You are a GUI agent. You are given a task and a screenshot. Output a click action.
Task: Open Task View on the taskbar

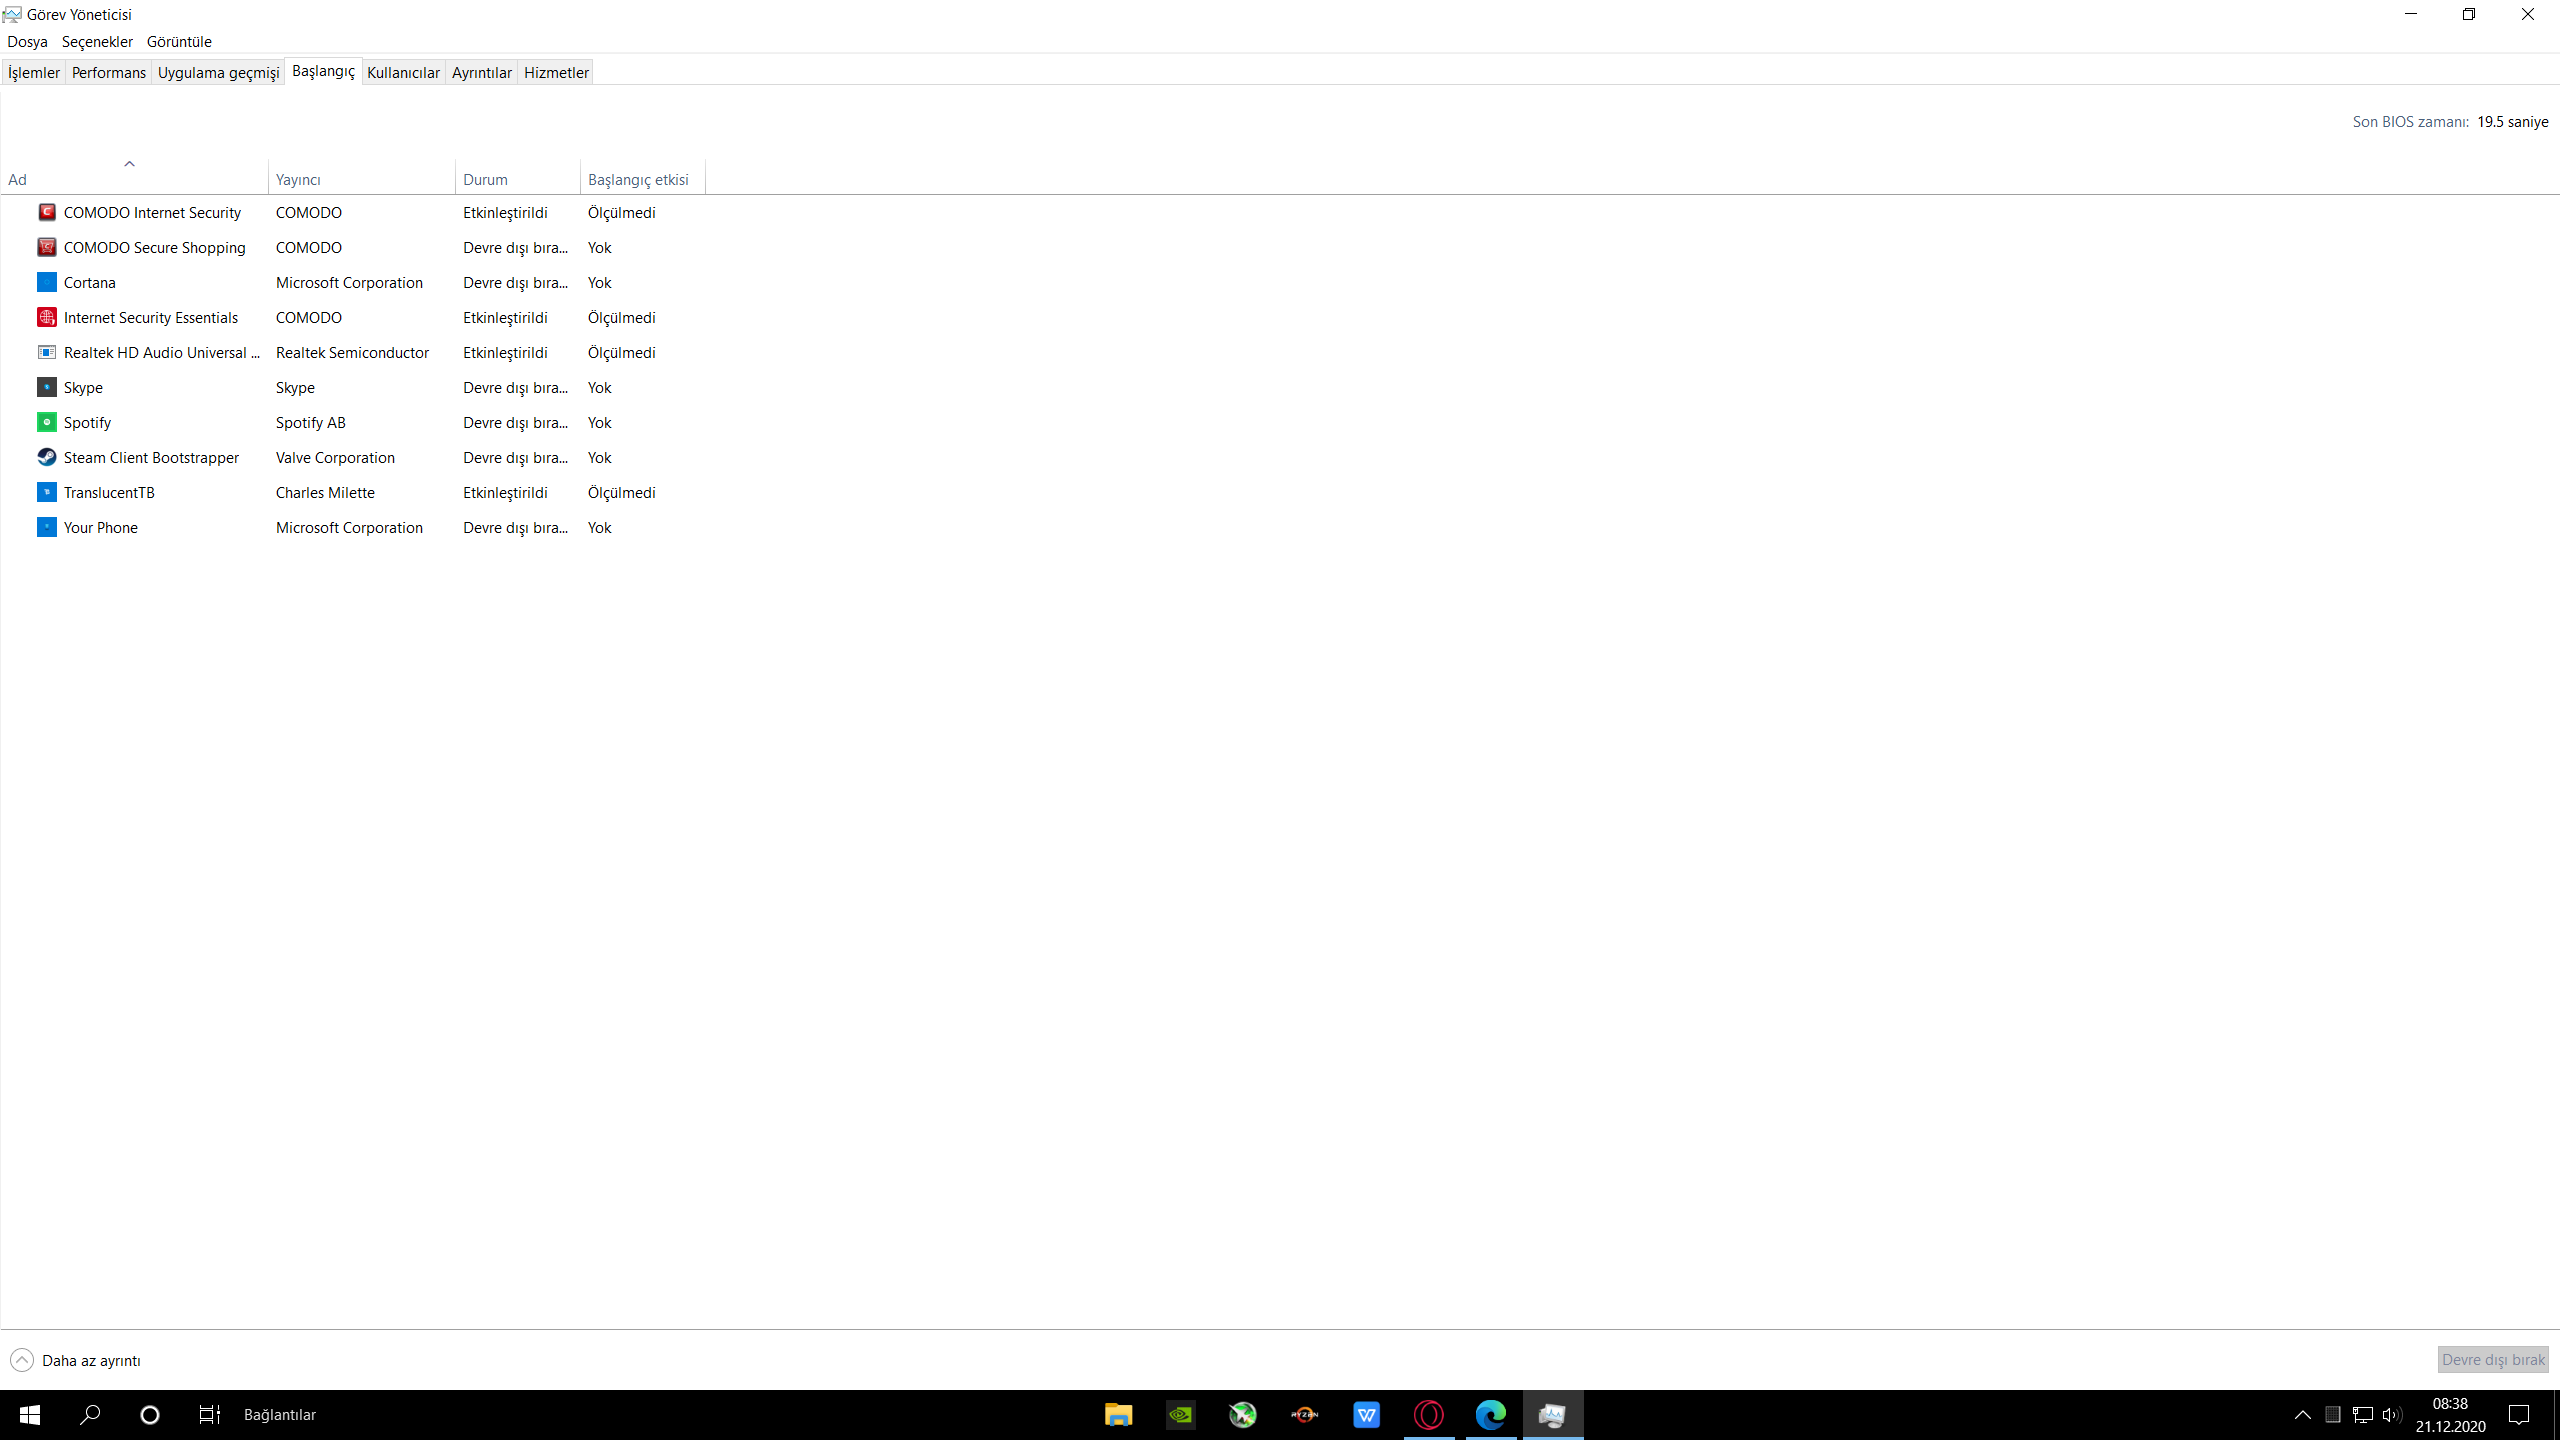tap(209, 1414)
